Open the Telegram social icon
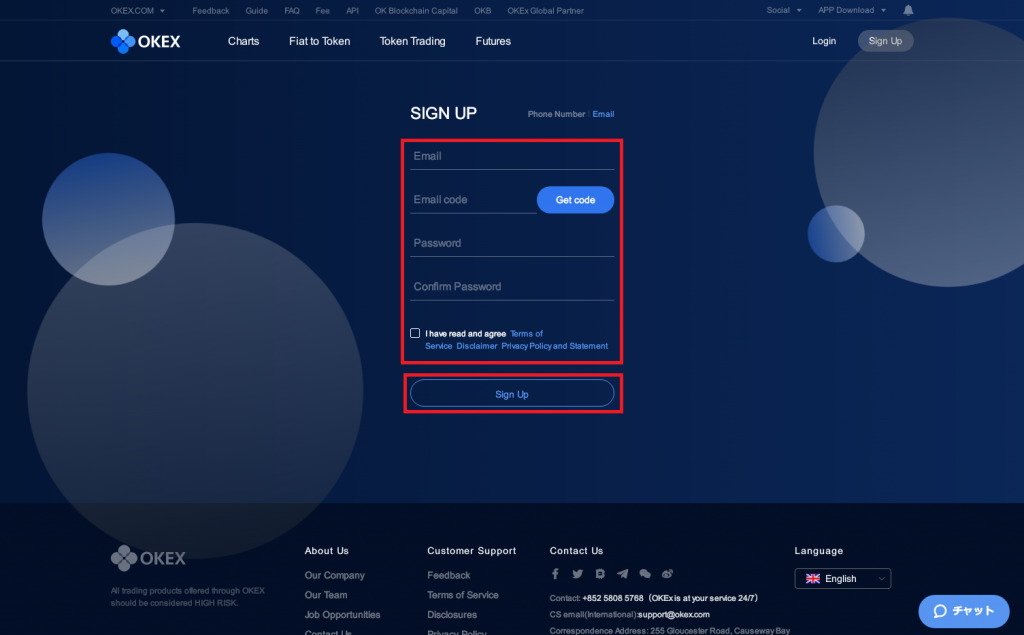The width and height of the screenshot is (1024, 635). pyautogui.click(x=622, y=574)
